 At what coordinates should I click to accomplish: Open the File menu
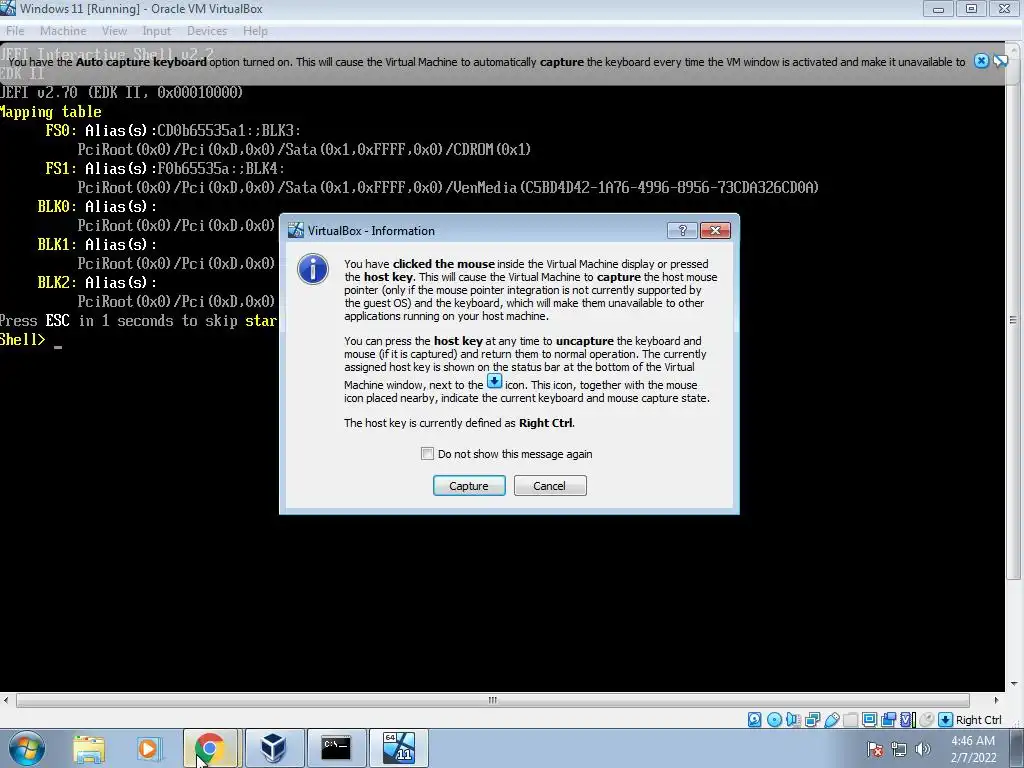click(15, 31)
